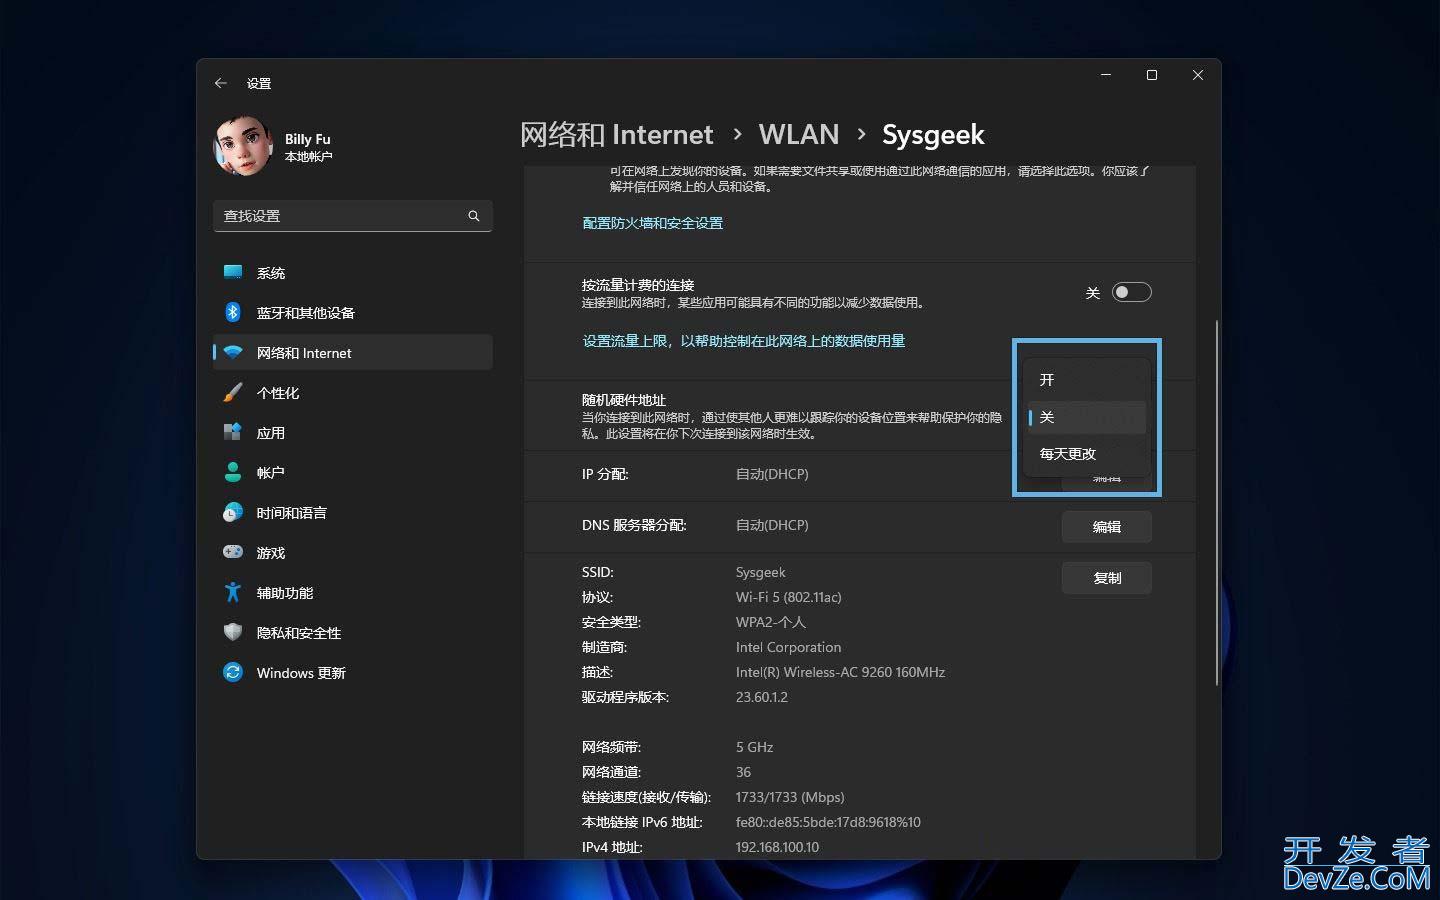Click the Wi-Fi 5 (802.11ac) protocol value
The height and width of the screenshot is (900, 1440).
click(x=788, y=597)
